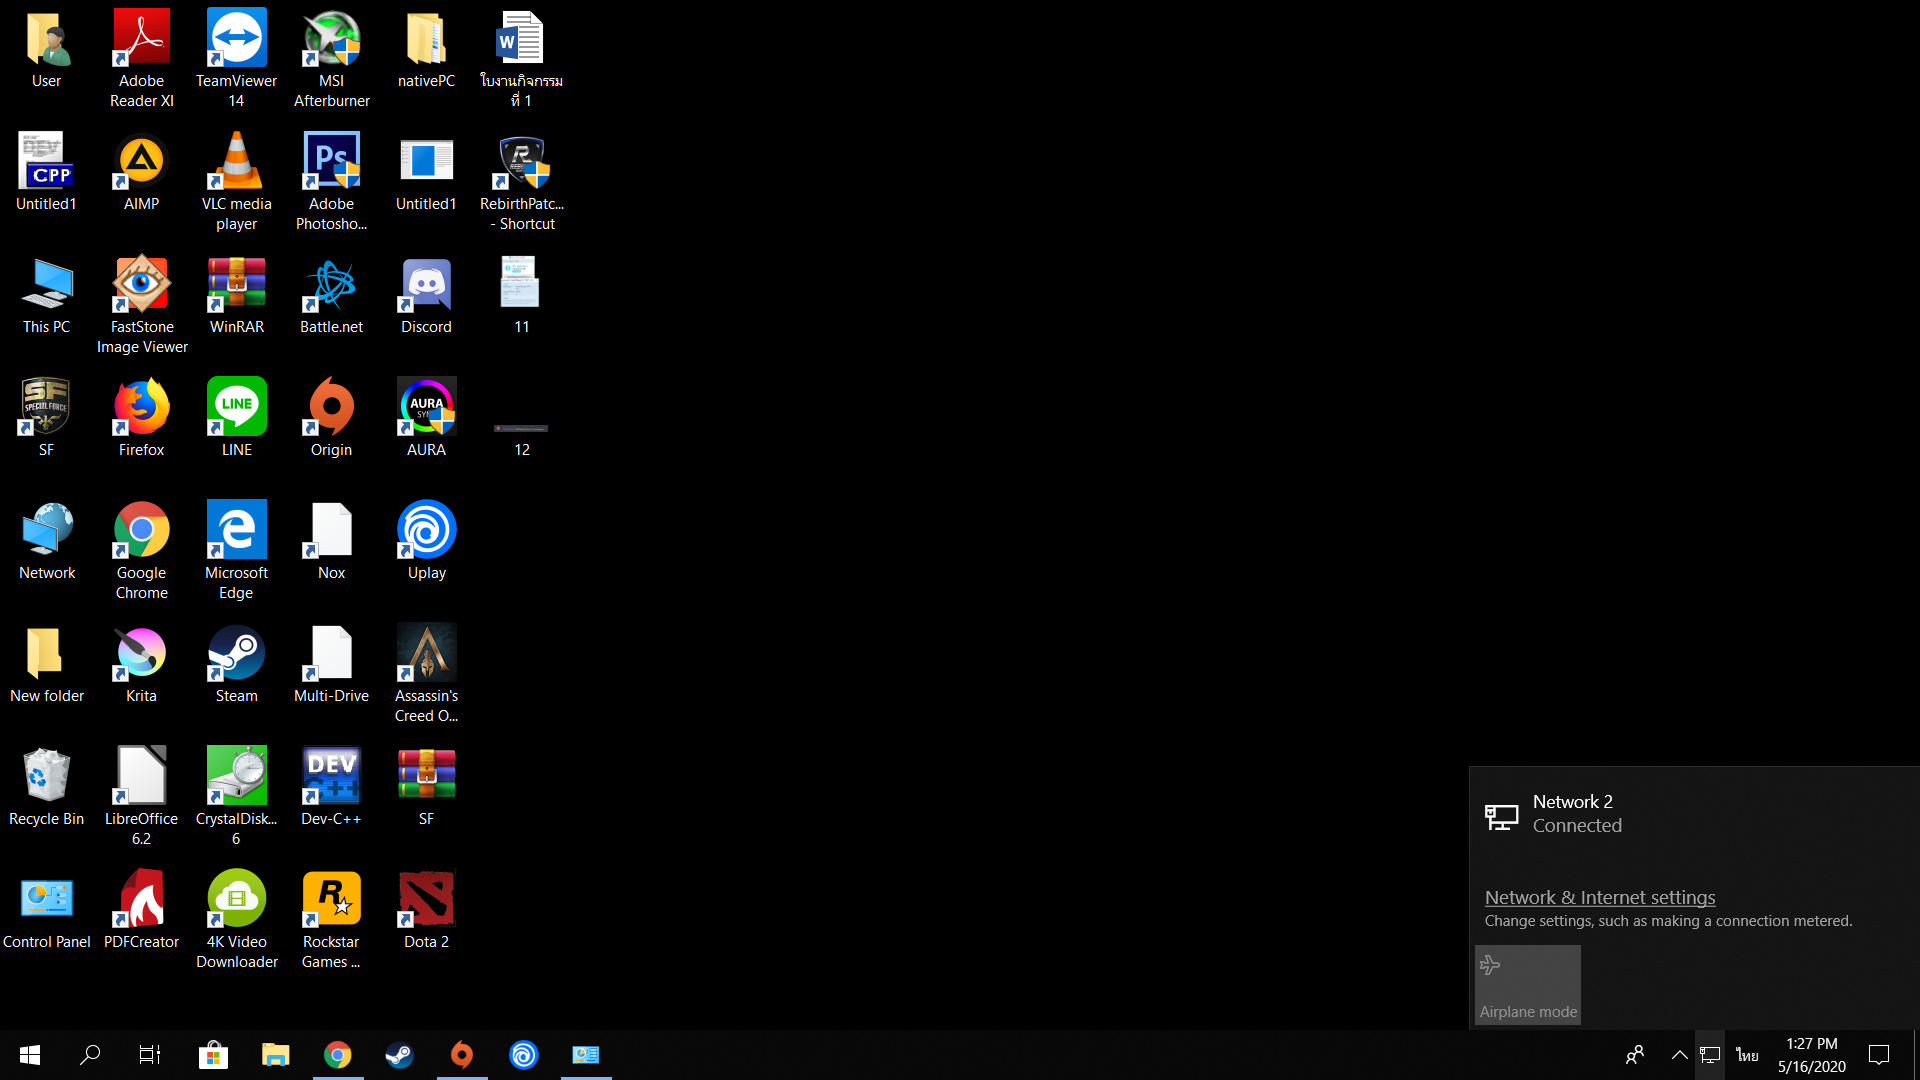Viewport: 1920px width, 1080px height.
Task: Launch Dota 2 shortcut
Action: click(426, 910)
